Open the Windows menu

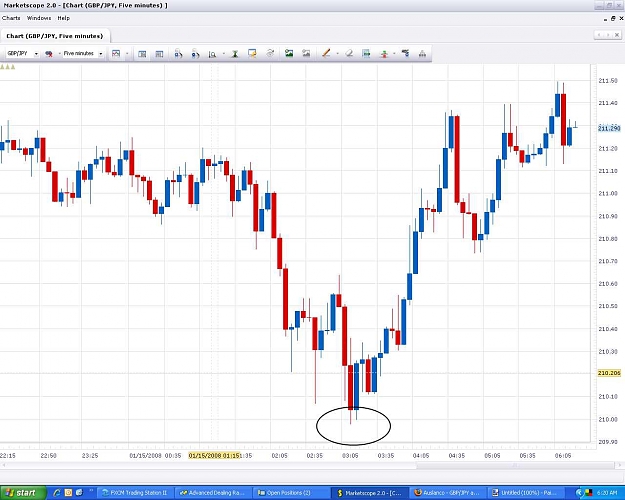[x=39, y=18]
